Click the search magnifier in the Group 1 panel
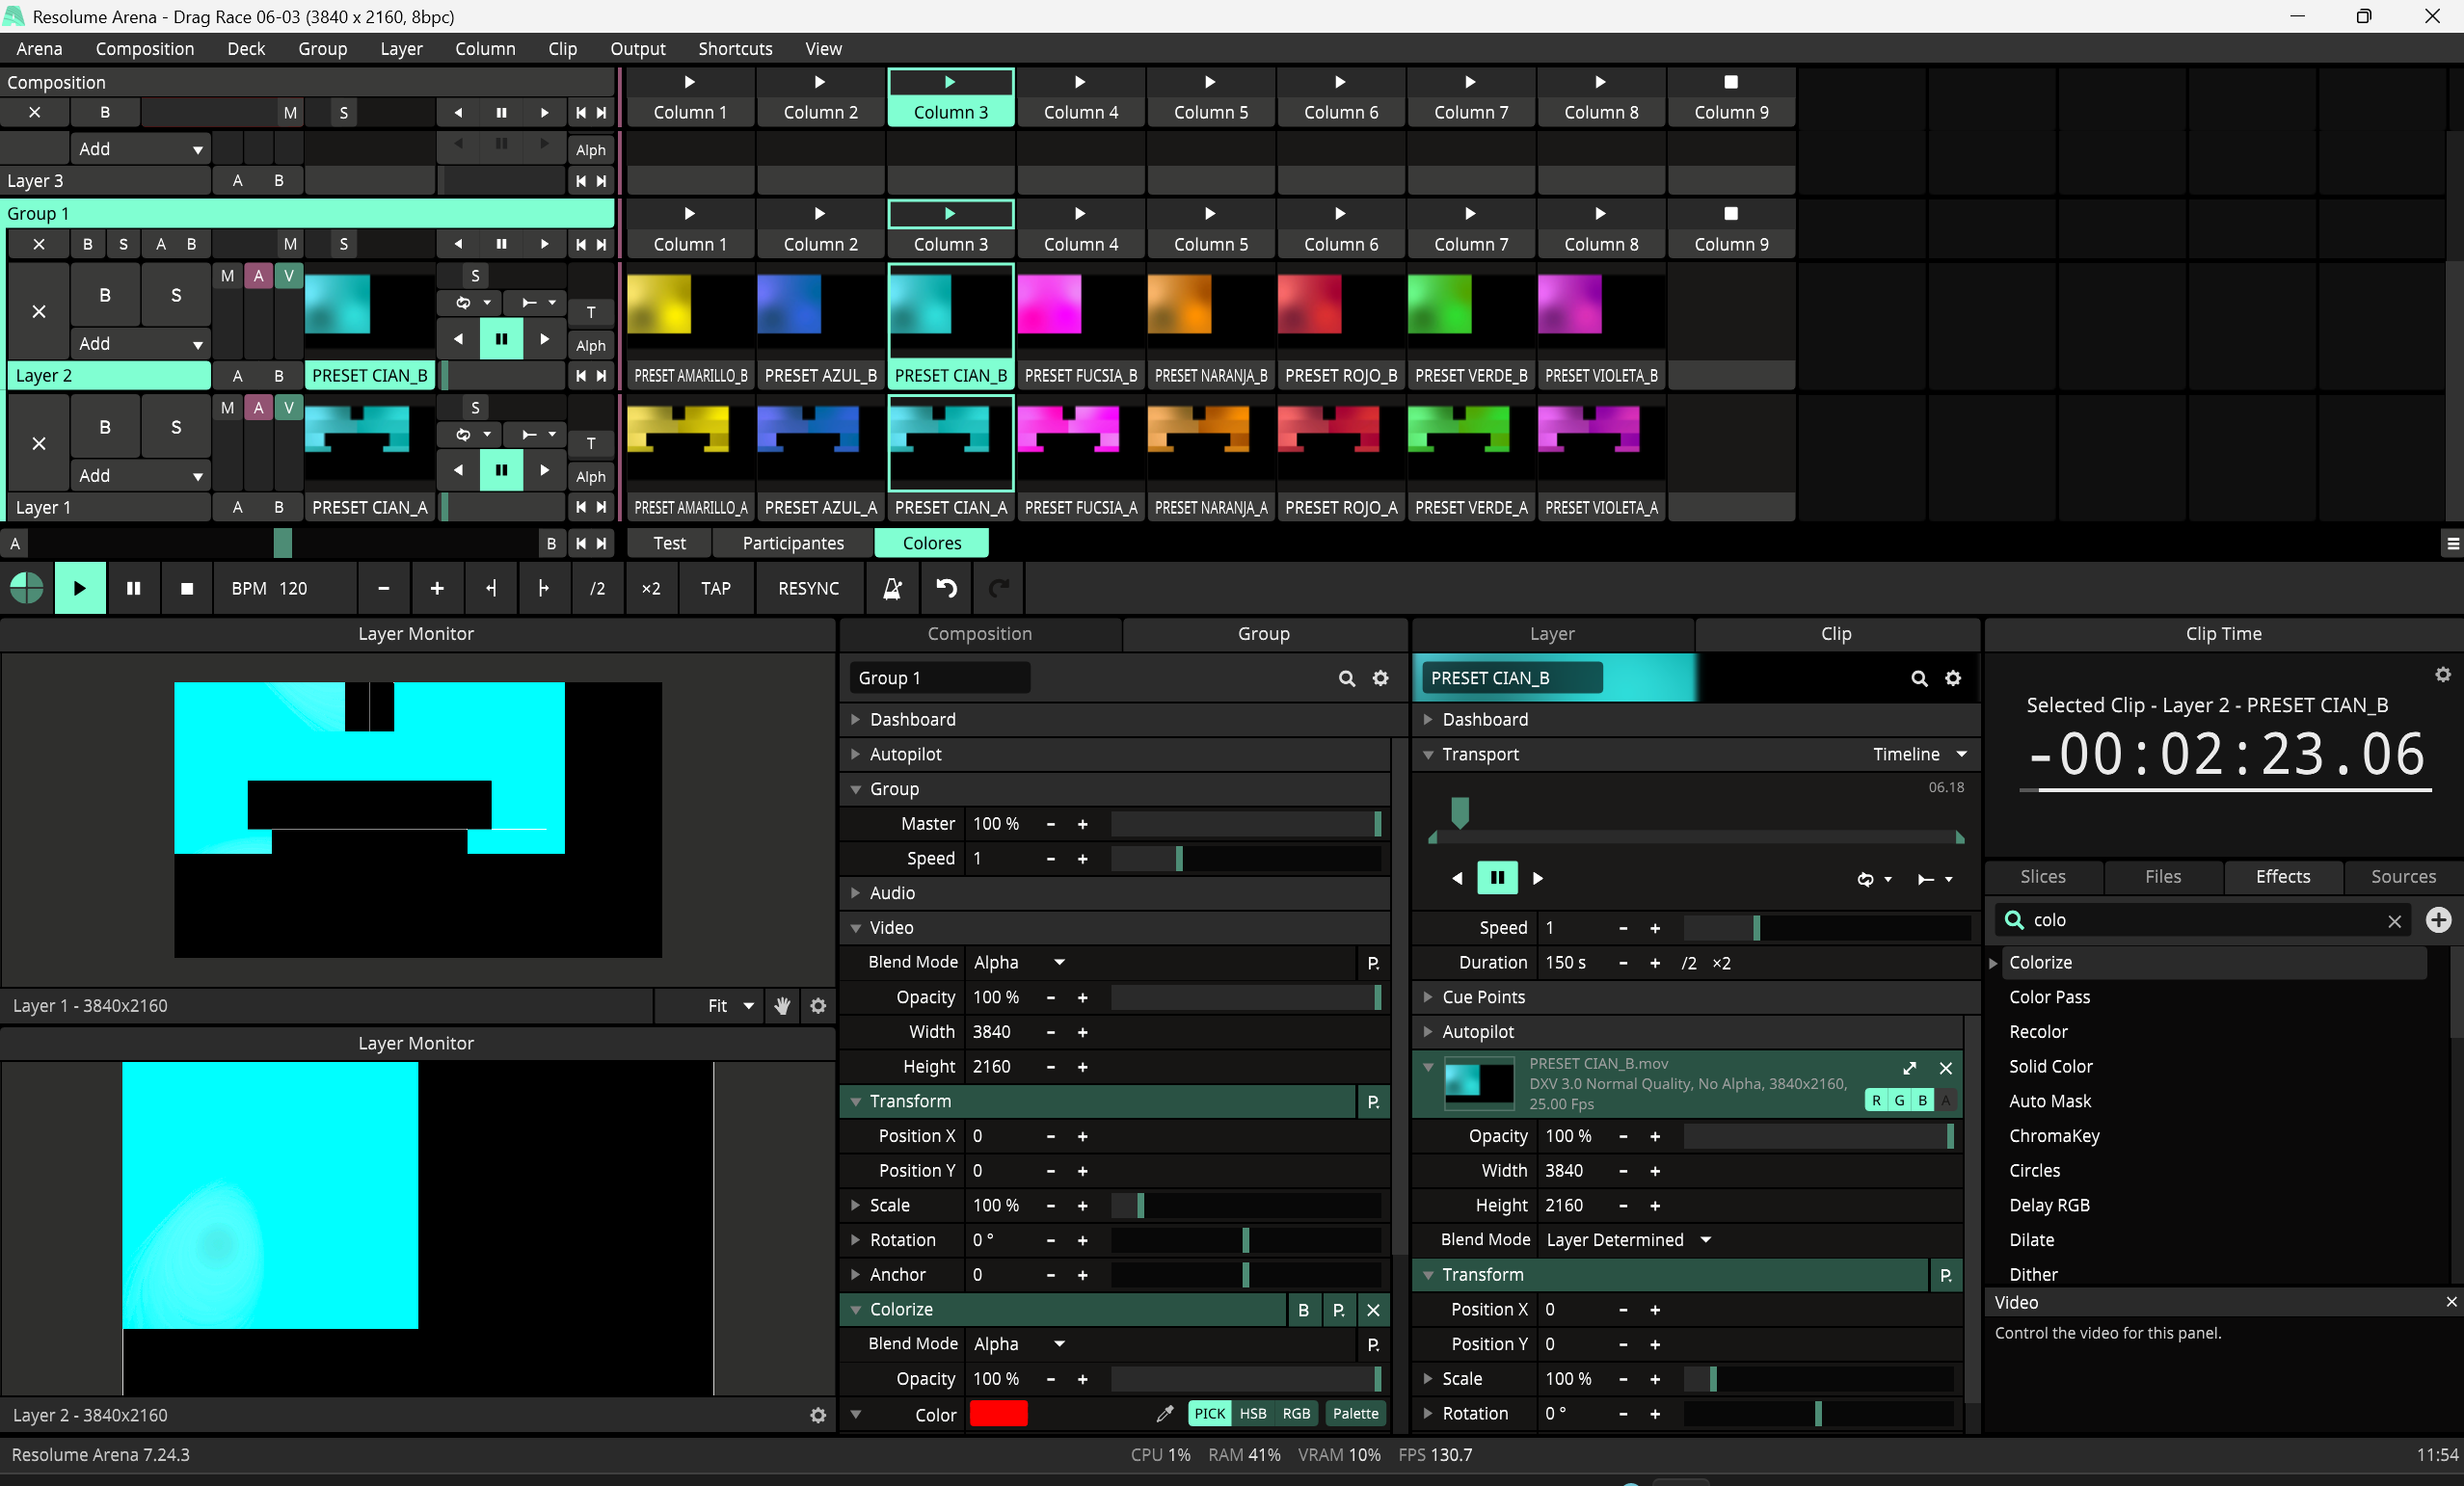2464x1486 pixels. [1346, 678]
